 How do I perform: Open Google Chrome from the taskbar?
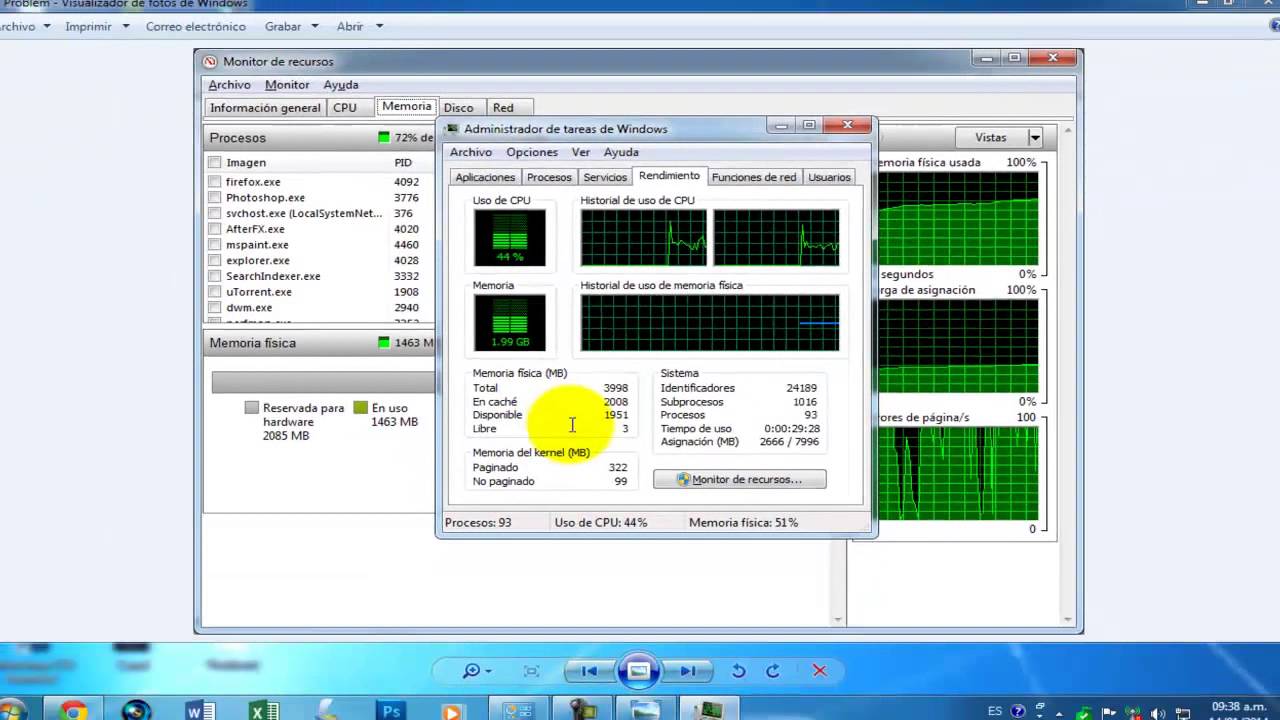click(x=73, y=710)
